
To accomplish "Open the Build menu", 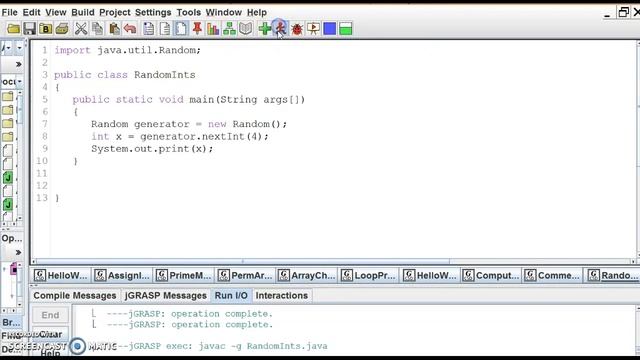I will coord(83,12).
